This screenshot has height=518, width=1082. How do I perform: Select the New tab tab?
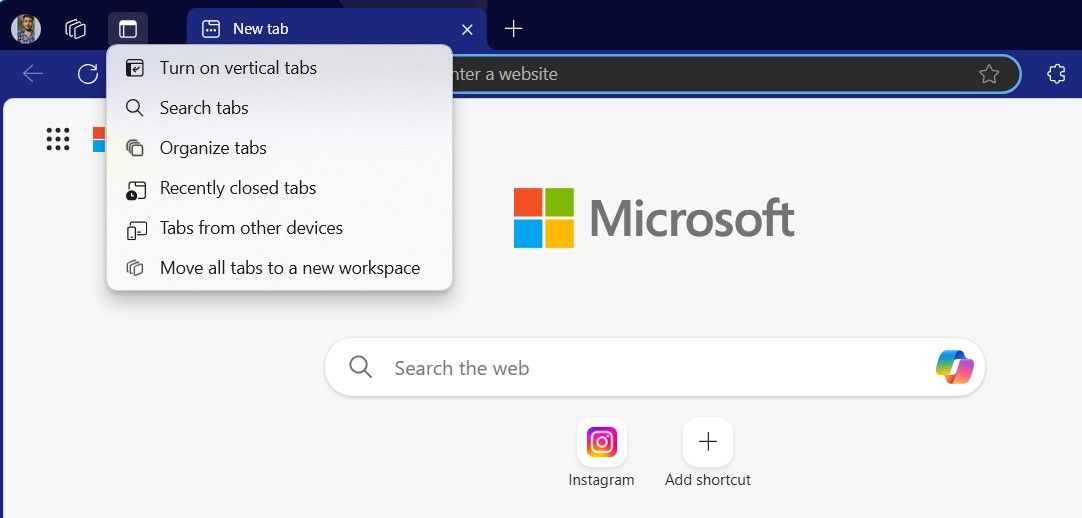click(337, 29)
